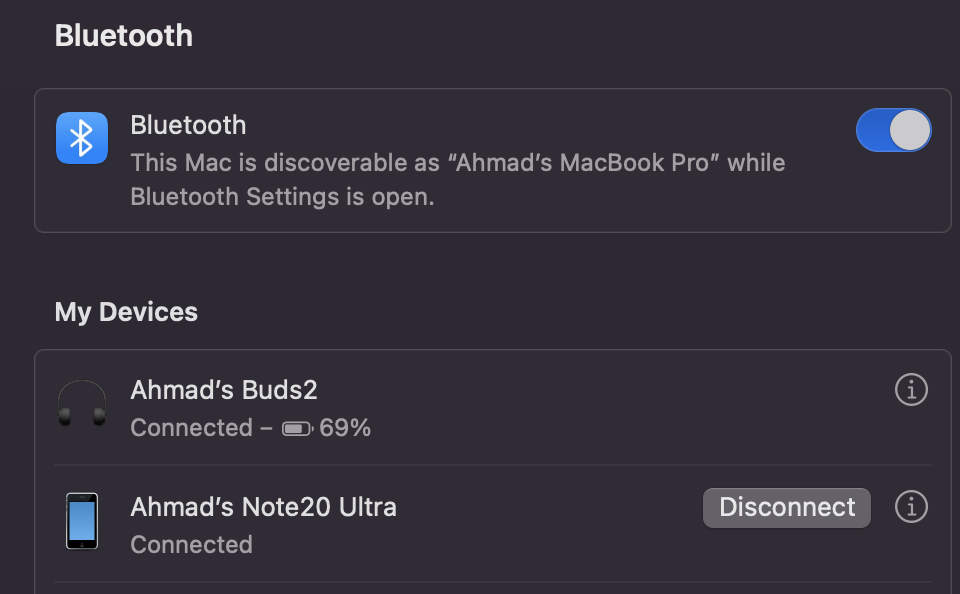This screenshot has height=594, width=960.
Task: Show info for Ahmad's Note20 Ultra
Action: pyautogui.click(x=910, y=507)
